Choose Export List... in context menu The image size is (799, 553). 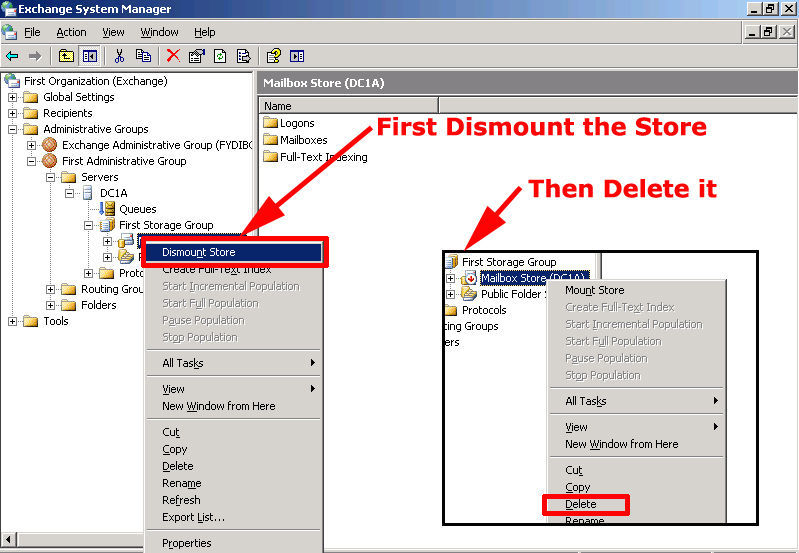point(234,517)
